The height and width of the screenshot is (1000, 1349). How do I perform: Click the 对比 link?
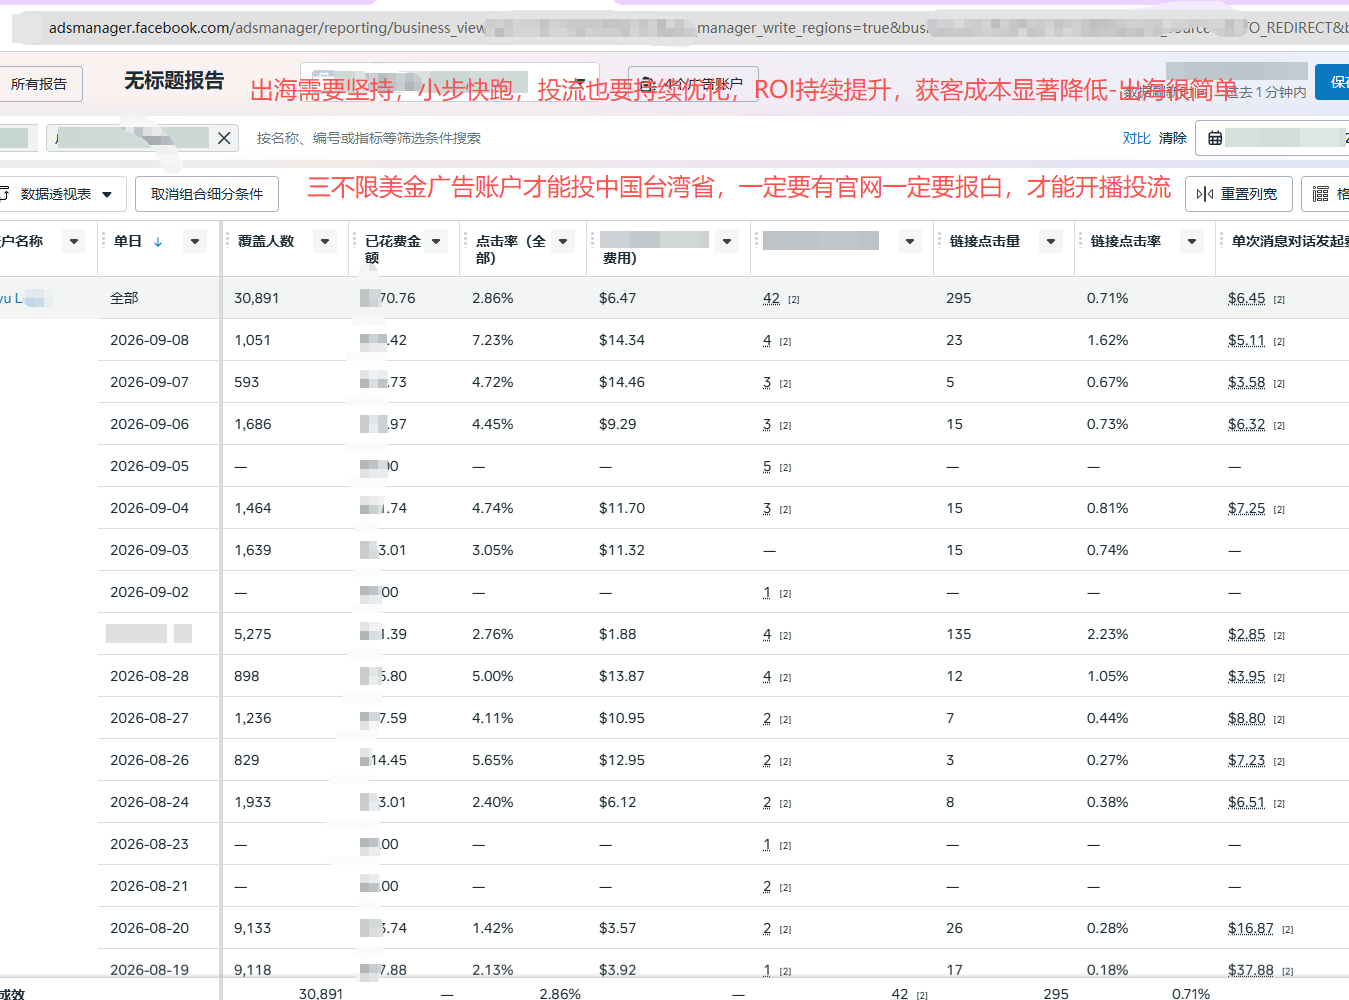1136,138
